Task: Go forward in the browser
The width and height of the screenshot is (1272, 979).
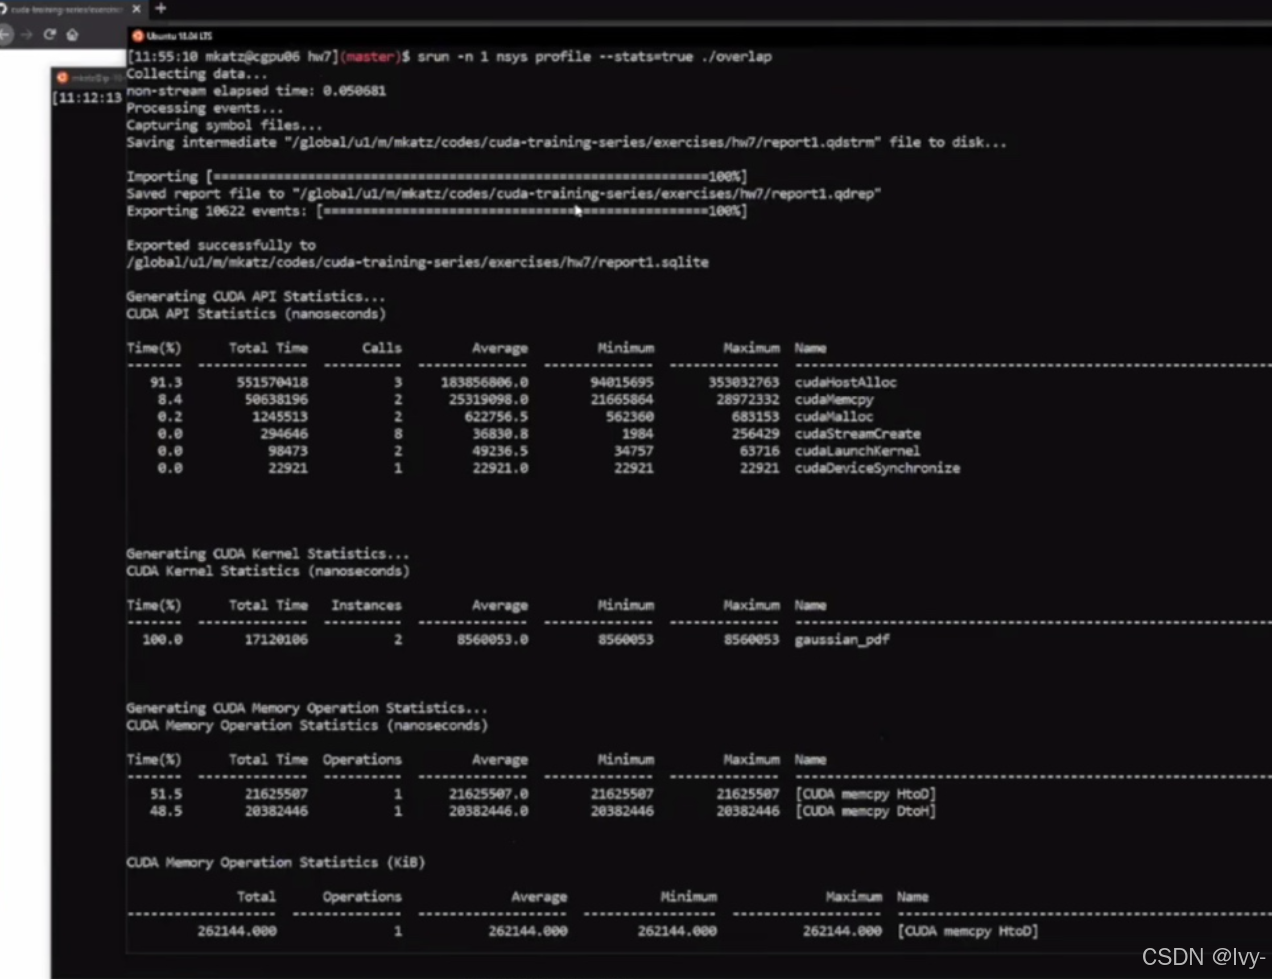Action: (27, 34)
